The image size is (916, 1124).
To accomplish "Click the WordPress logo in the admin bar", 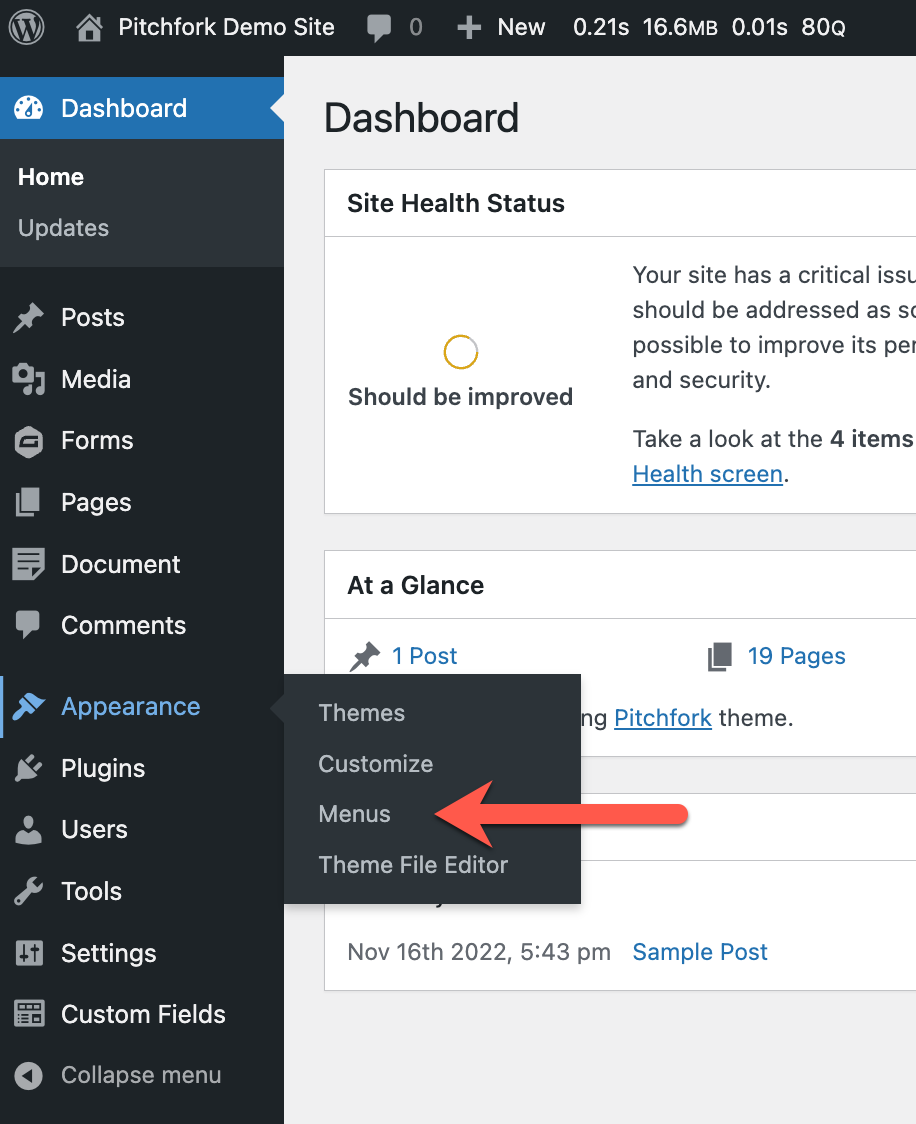I will [26, 27].
